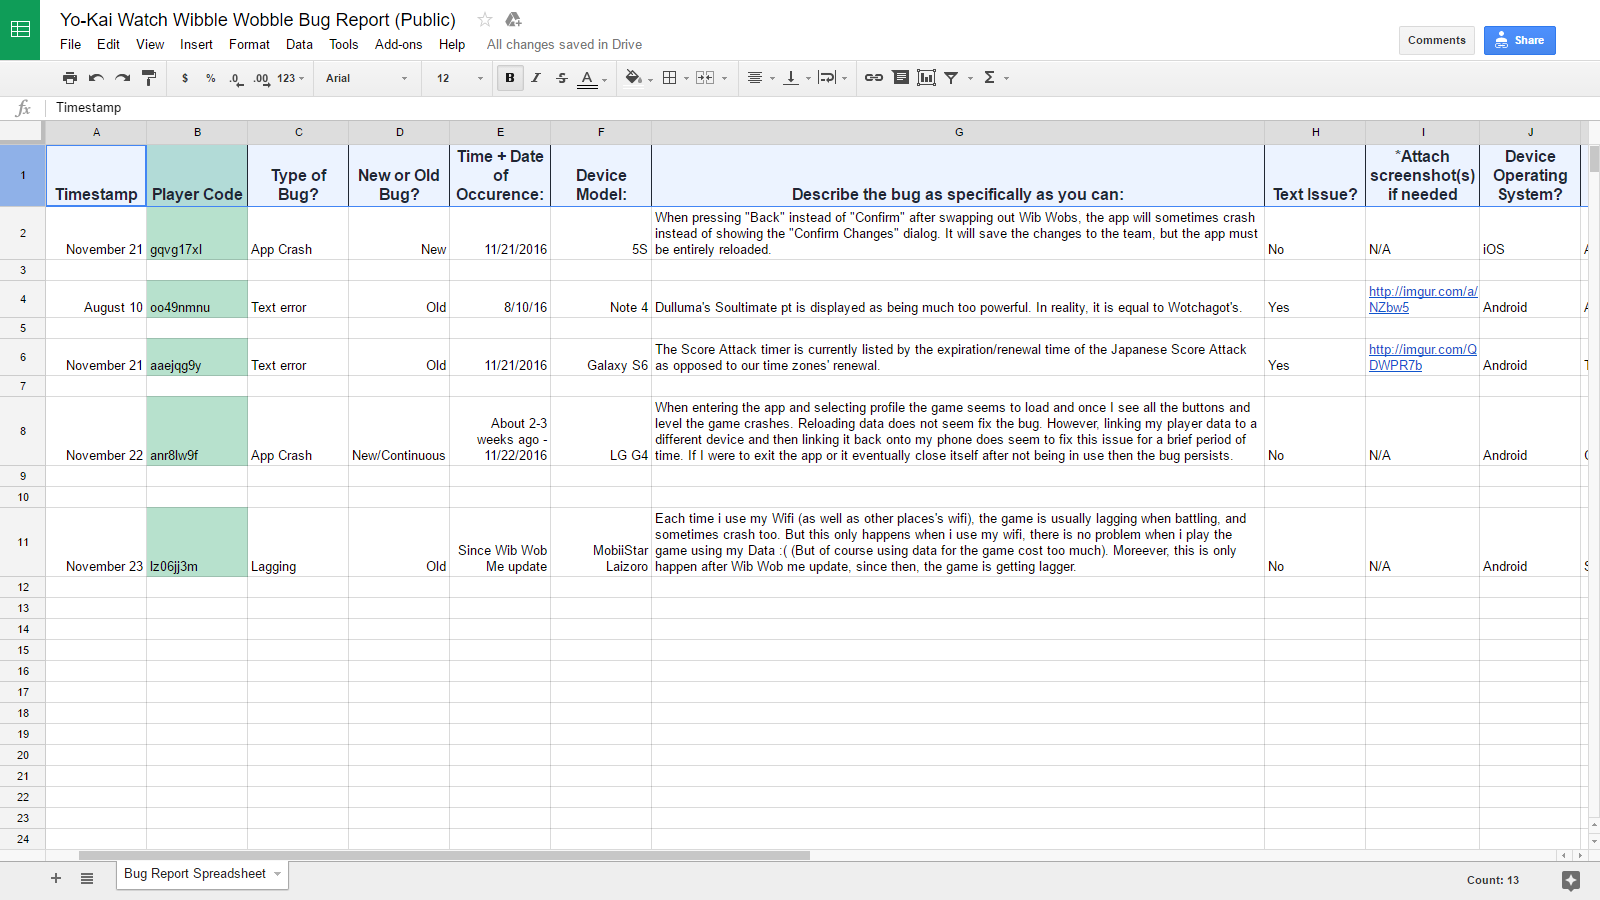Expand the 123 number format dropdown

coord(290,78)
